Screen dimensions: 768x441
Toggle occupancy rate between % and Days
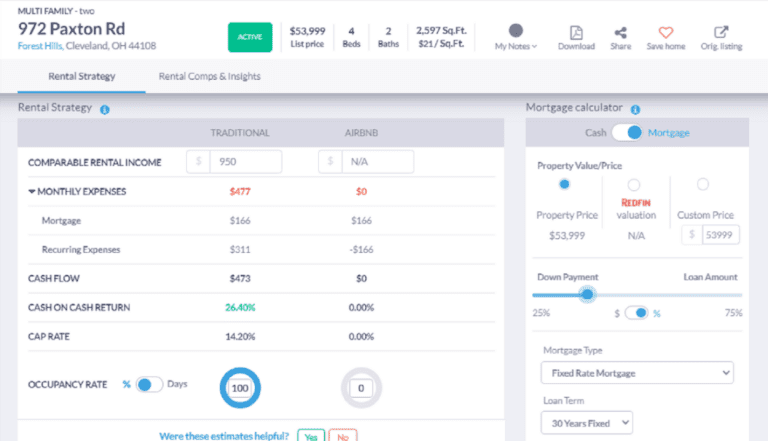coord(149,384)
